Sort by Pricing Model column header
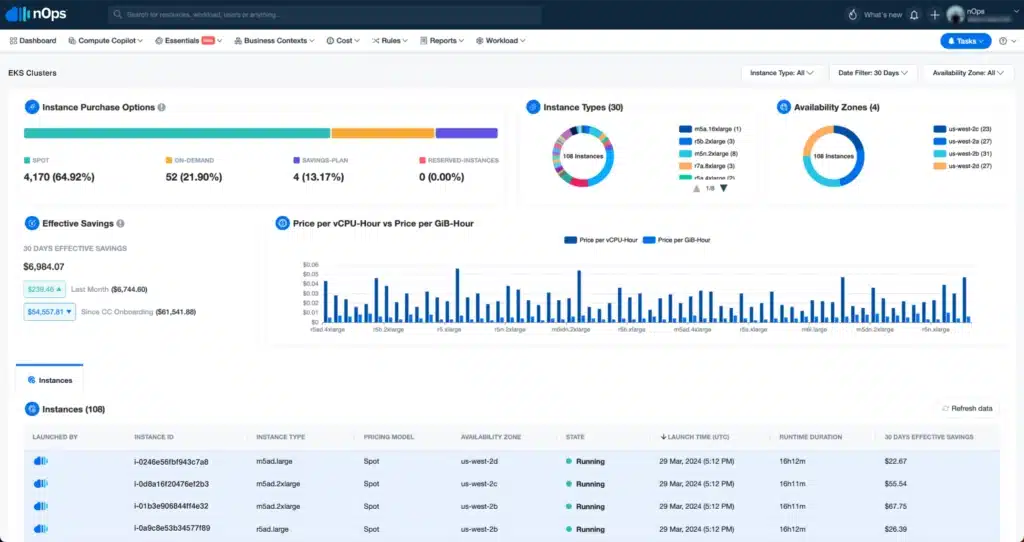The height and width of the screenshot is (542, 1024). (389, 437)
